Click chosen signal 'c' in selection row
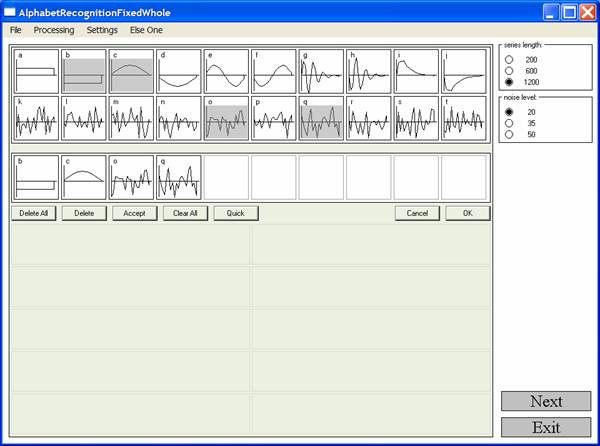600x446 pixels. pyautogui.click(x=84, y=177)
